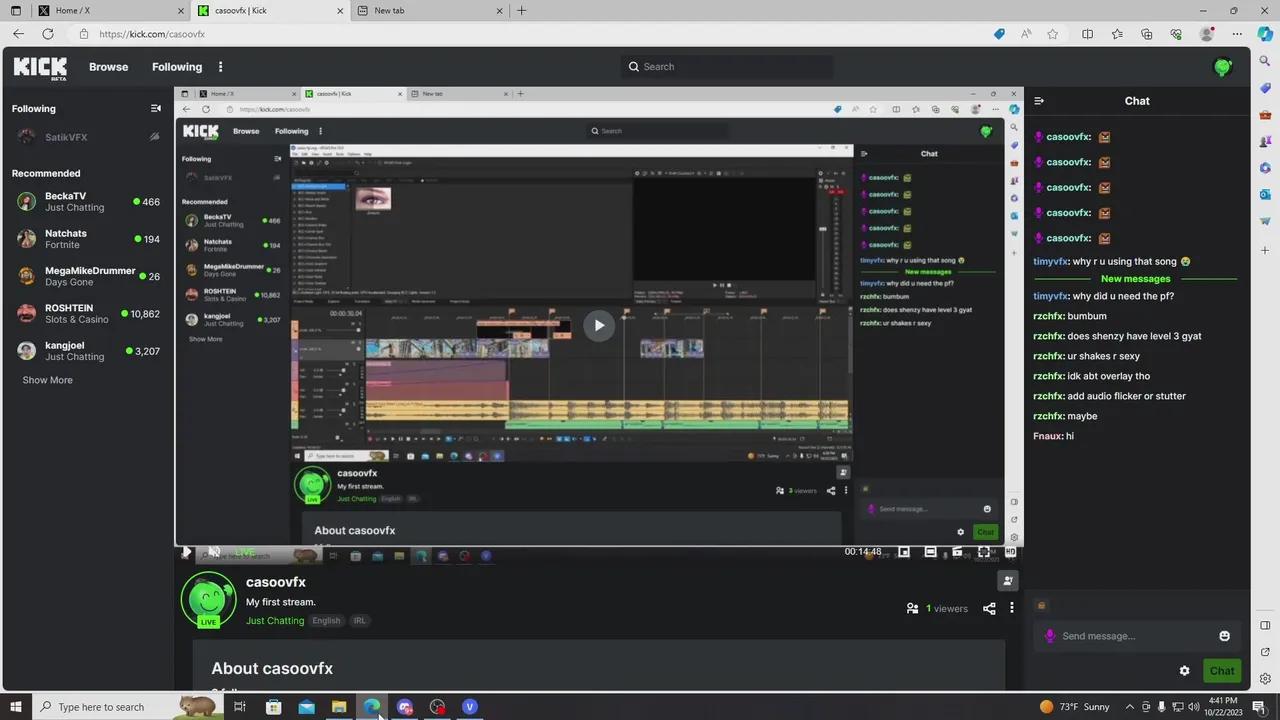Click the casoovfx channel avatar below the video

point(208,599)
